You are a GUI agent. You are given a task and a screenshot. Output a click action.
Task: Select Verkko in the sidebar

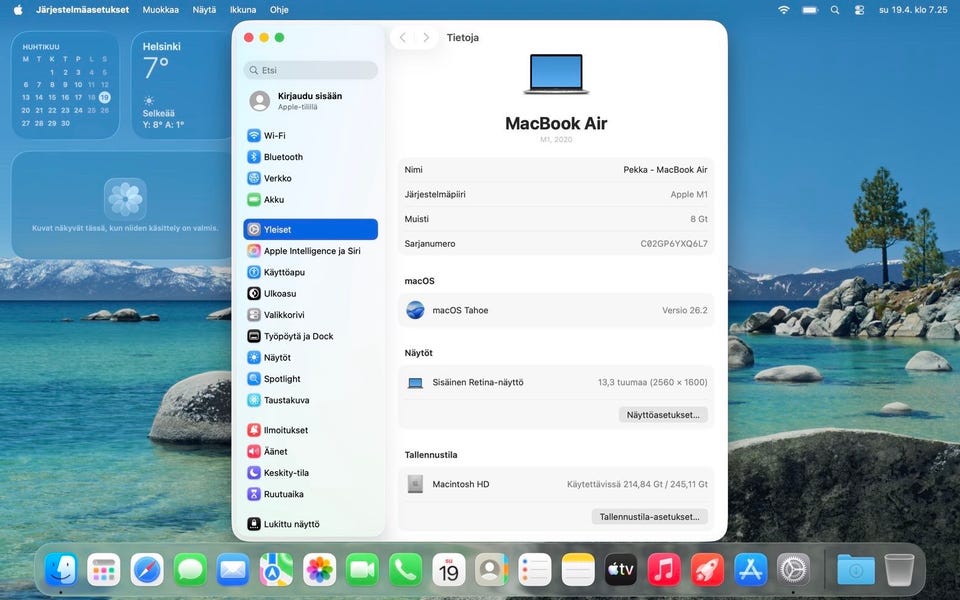[310, 179]
